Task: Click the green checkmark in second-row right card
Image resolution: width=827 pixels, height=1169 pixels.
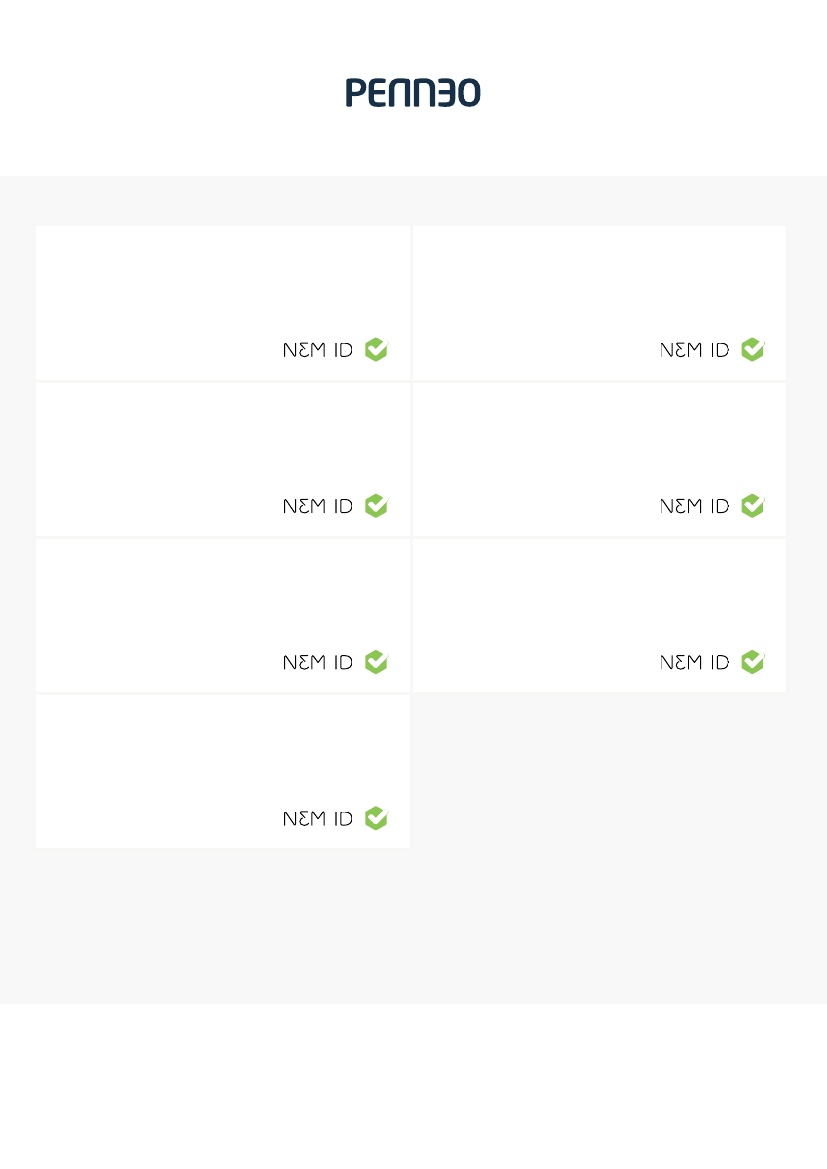Action: tap(753, 505)
